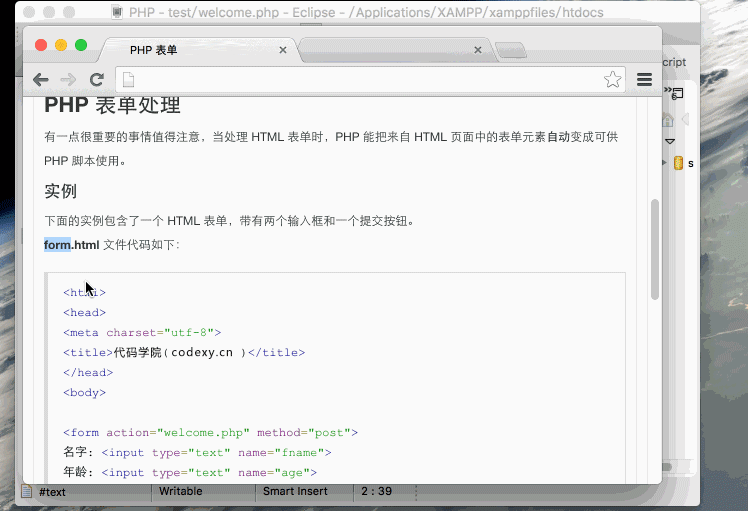
Task: Bookmark this page with the star icon
Action: click(x=613, y=79)
